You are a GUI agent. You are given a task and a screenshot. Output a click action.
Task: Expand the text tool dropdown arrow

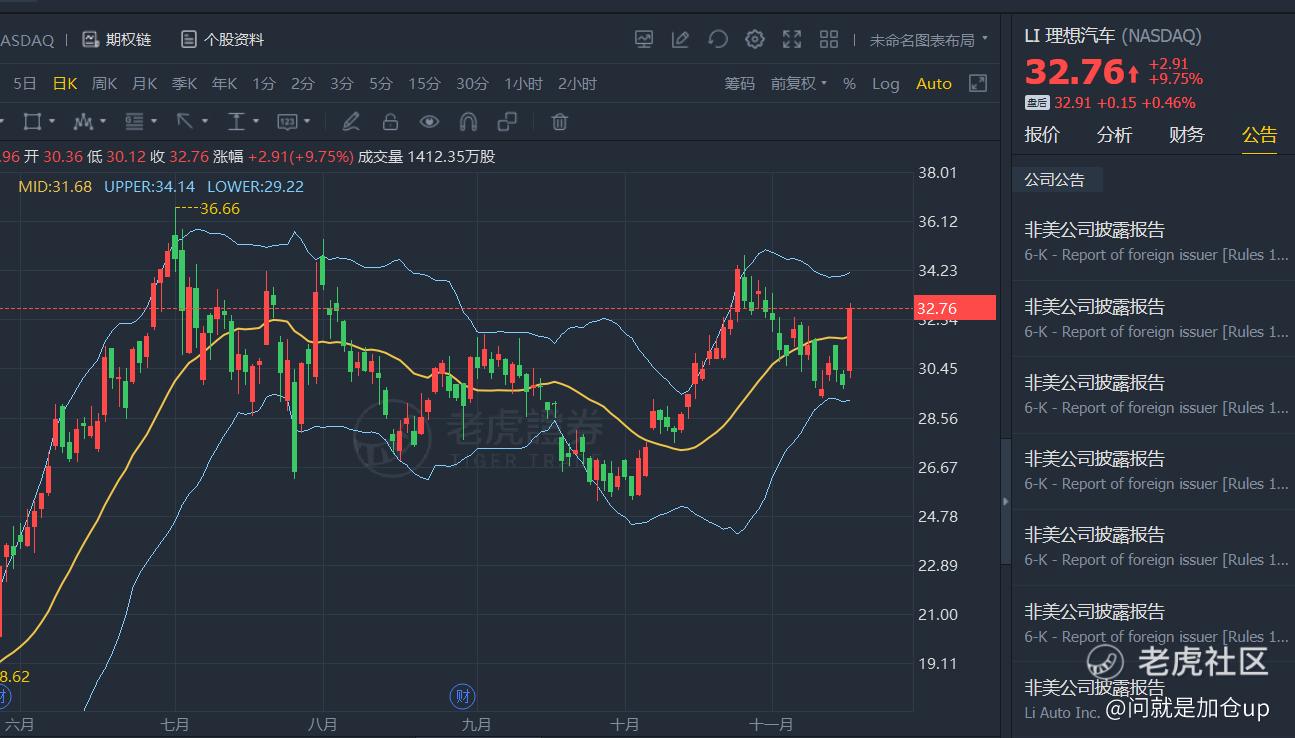pos(255,122)
